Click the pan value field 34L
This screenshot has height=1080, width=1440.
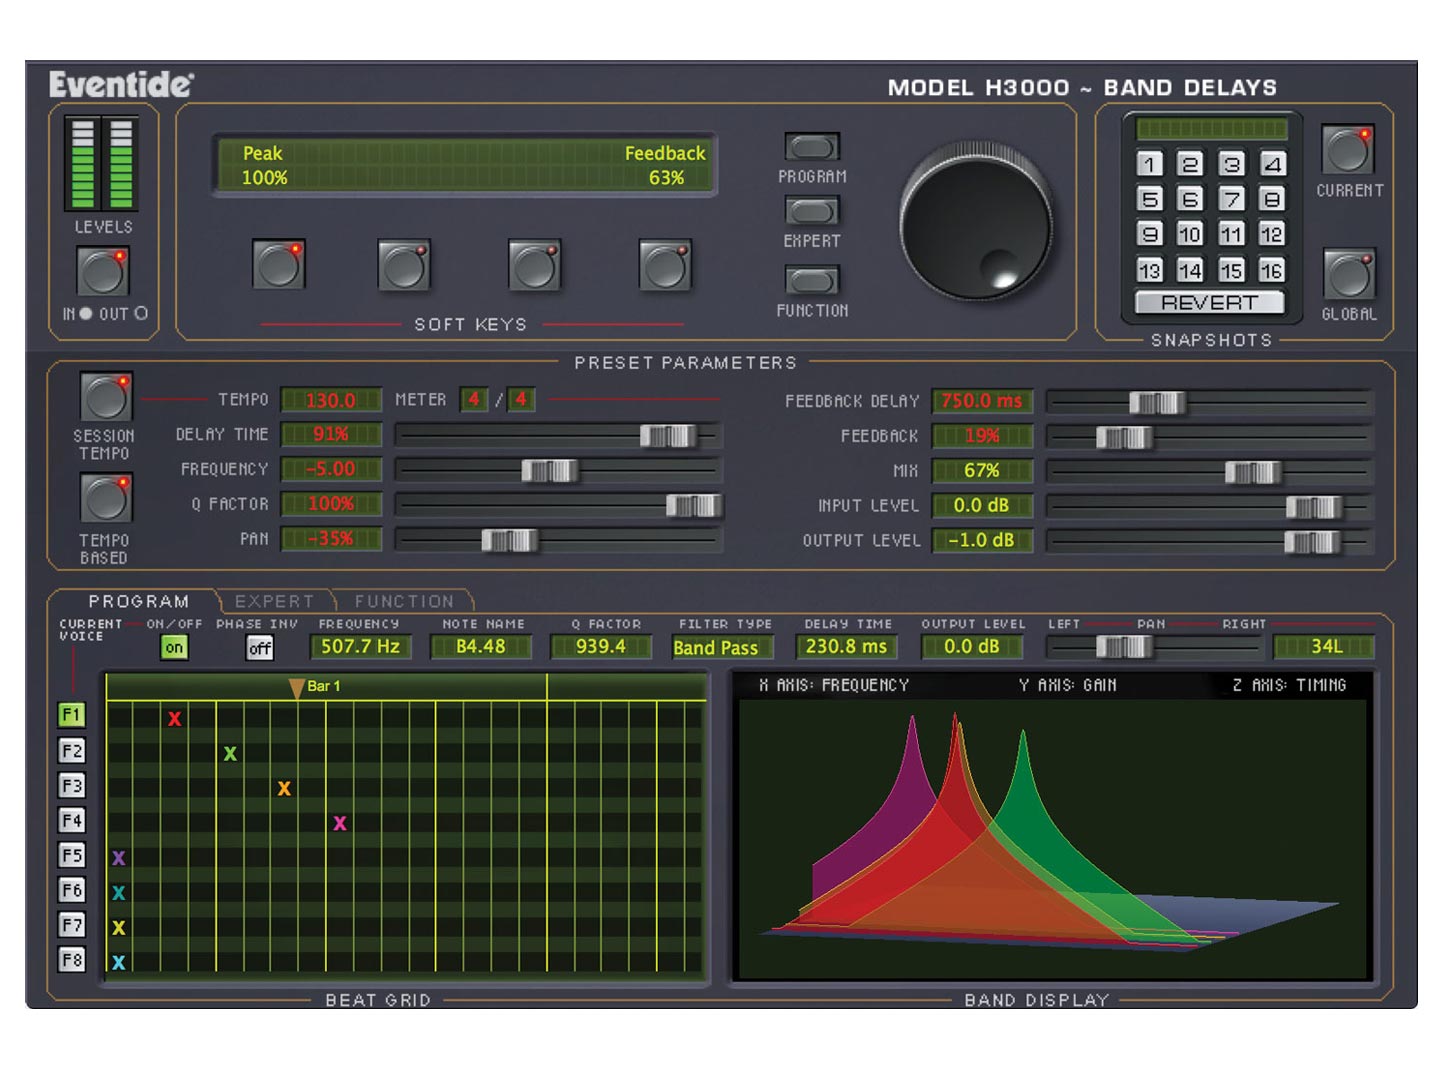[x=1325, y=647]
